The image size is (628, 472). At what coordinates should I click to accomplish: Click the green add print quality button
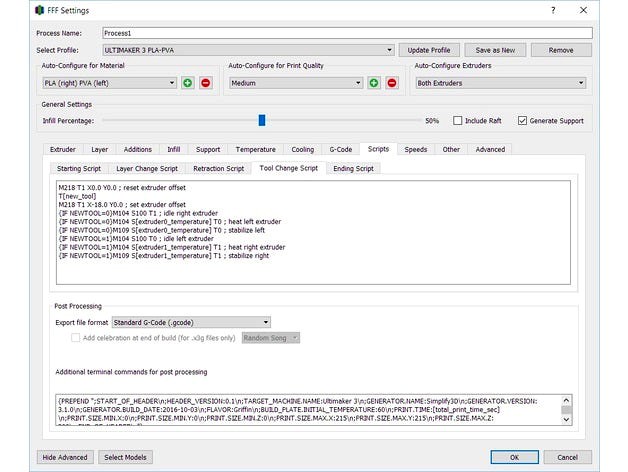[x=373, y=83]
